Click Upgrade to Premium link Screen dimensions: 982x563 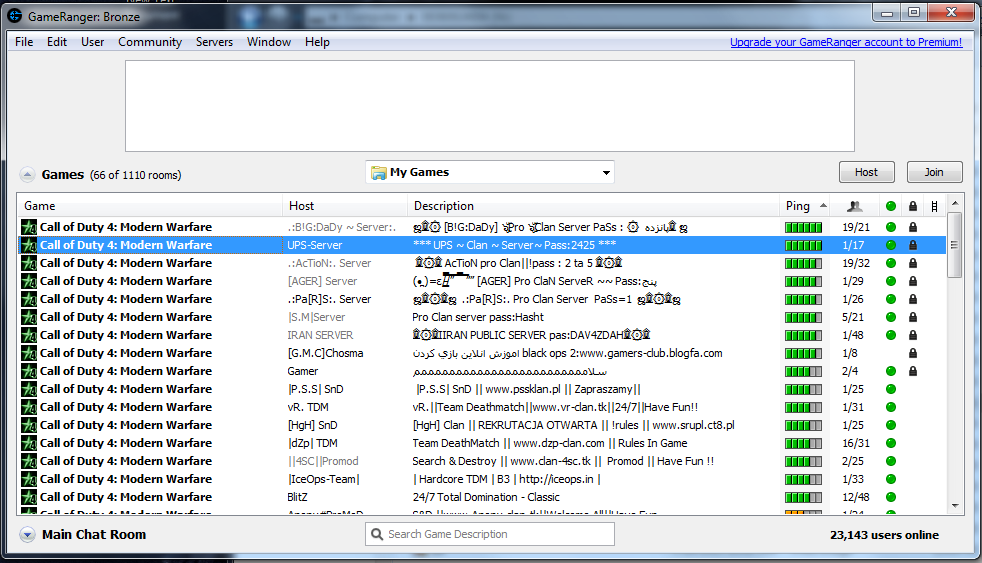[845, 42]
